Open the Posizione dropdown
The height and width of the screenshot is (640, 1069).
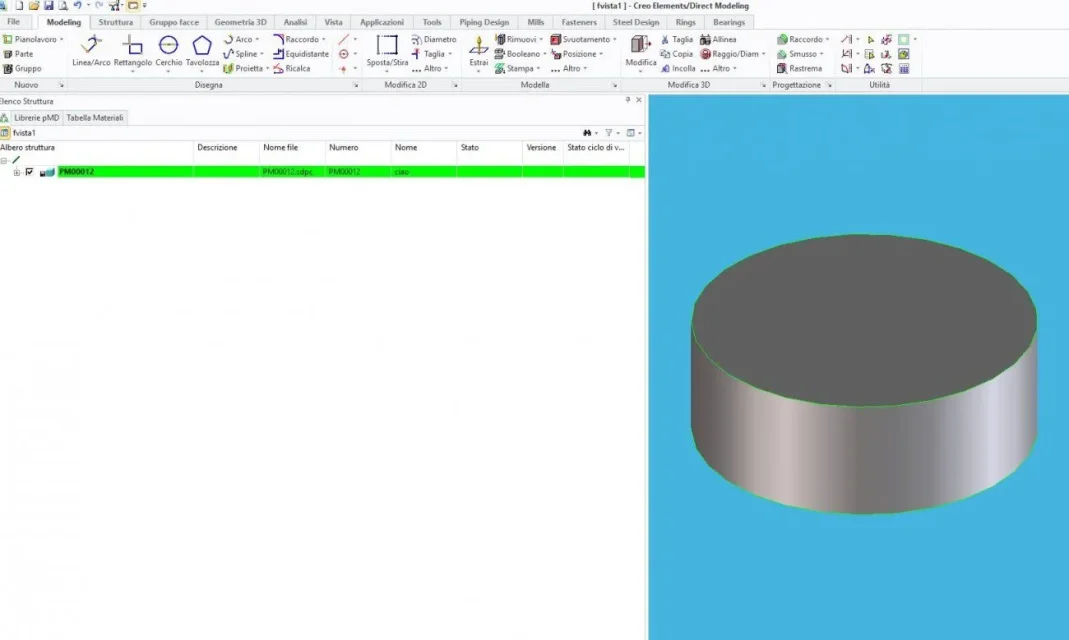point(601,54)
